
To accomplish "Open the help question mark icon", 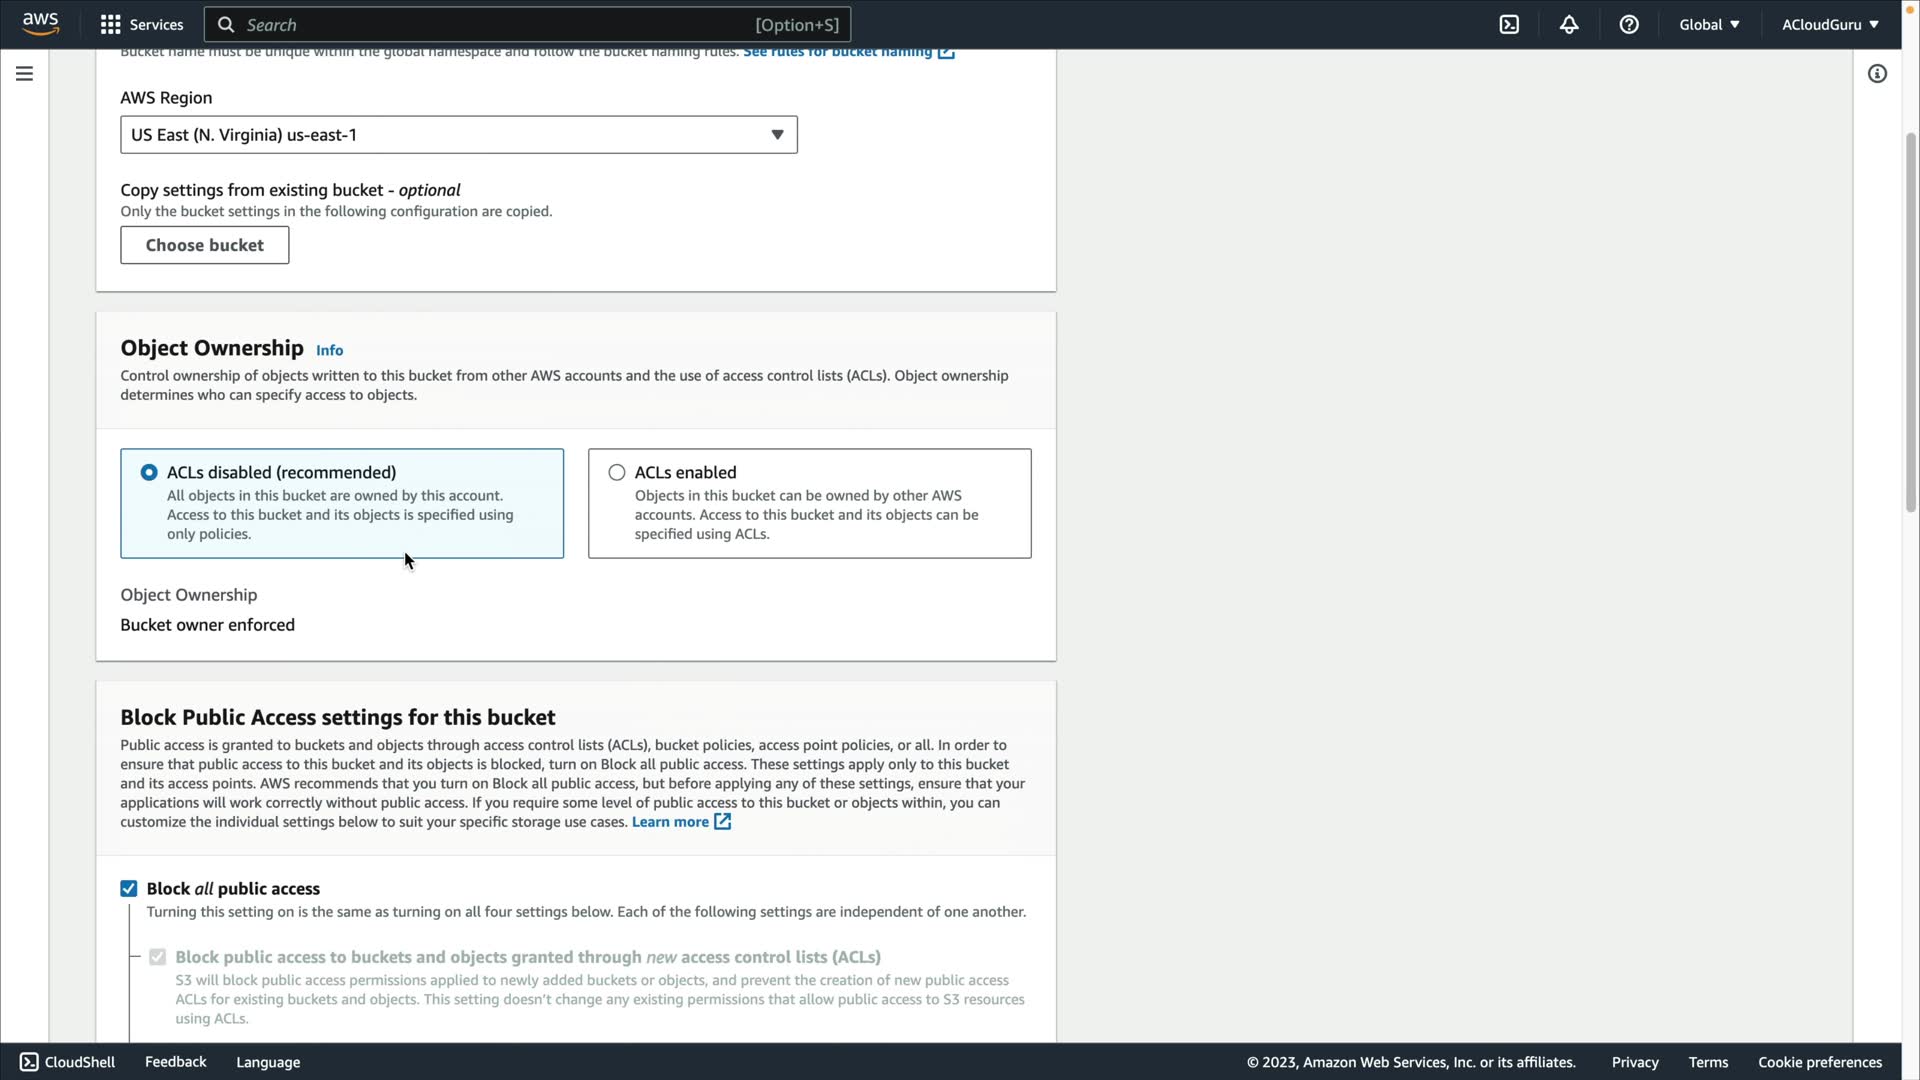I will [x=1629, y=24].
